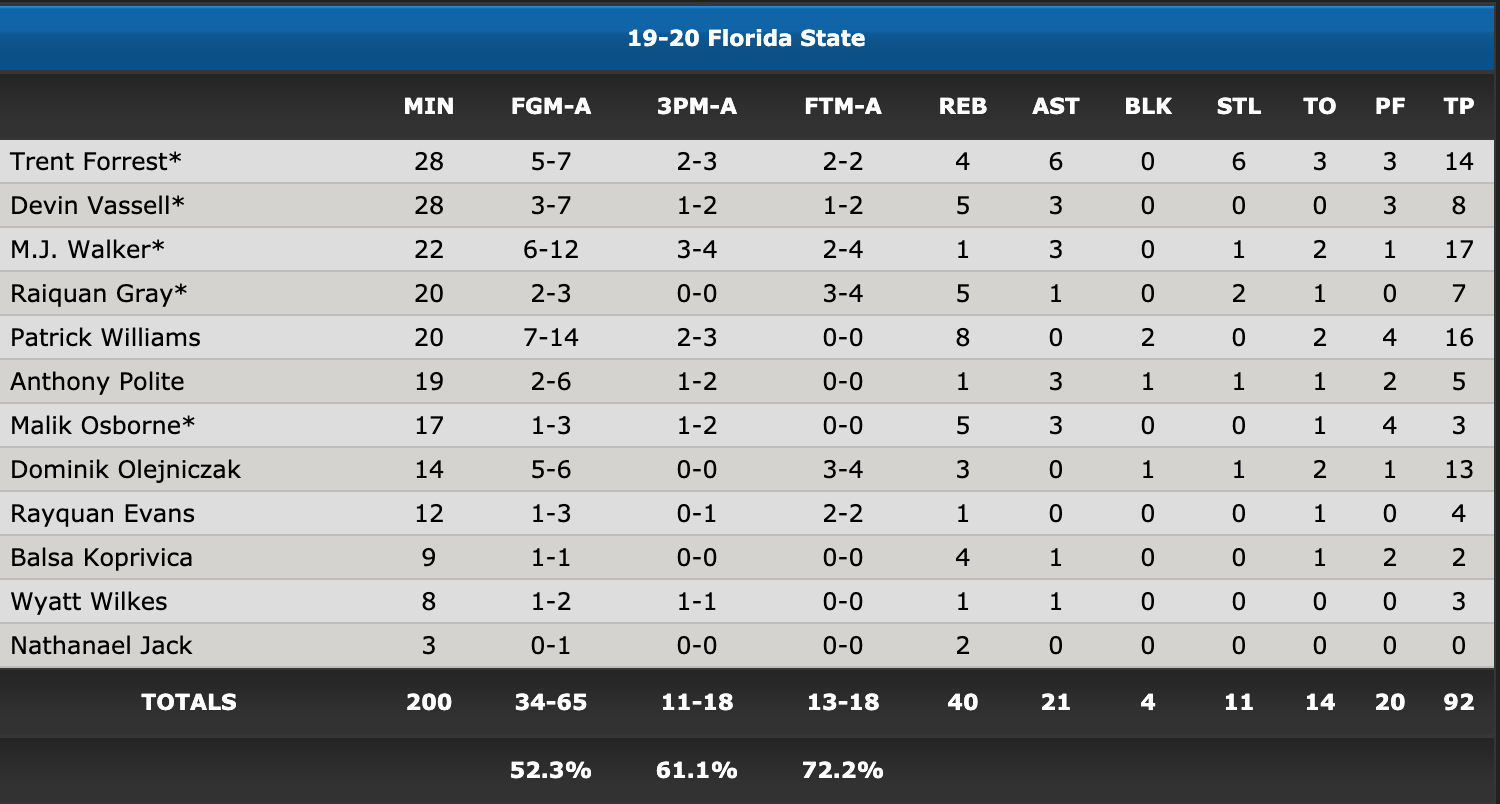
Task: Open Patrick Williams player name
Action: 105,337
